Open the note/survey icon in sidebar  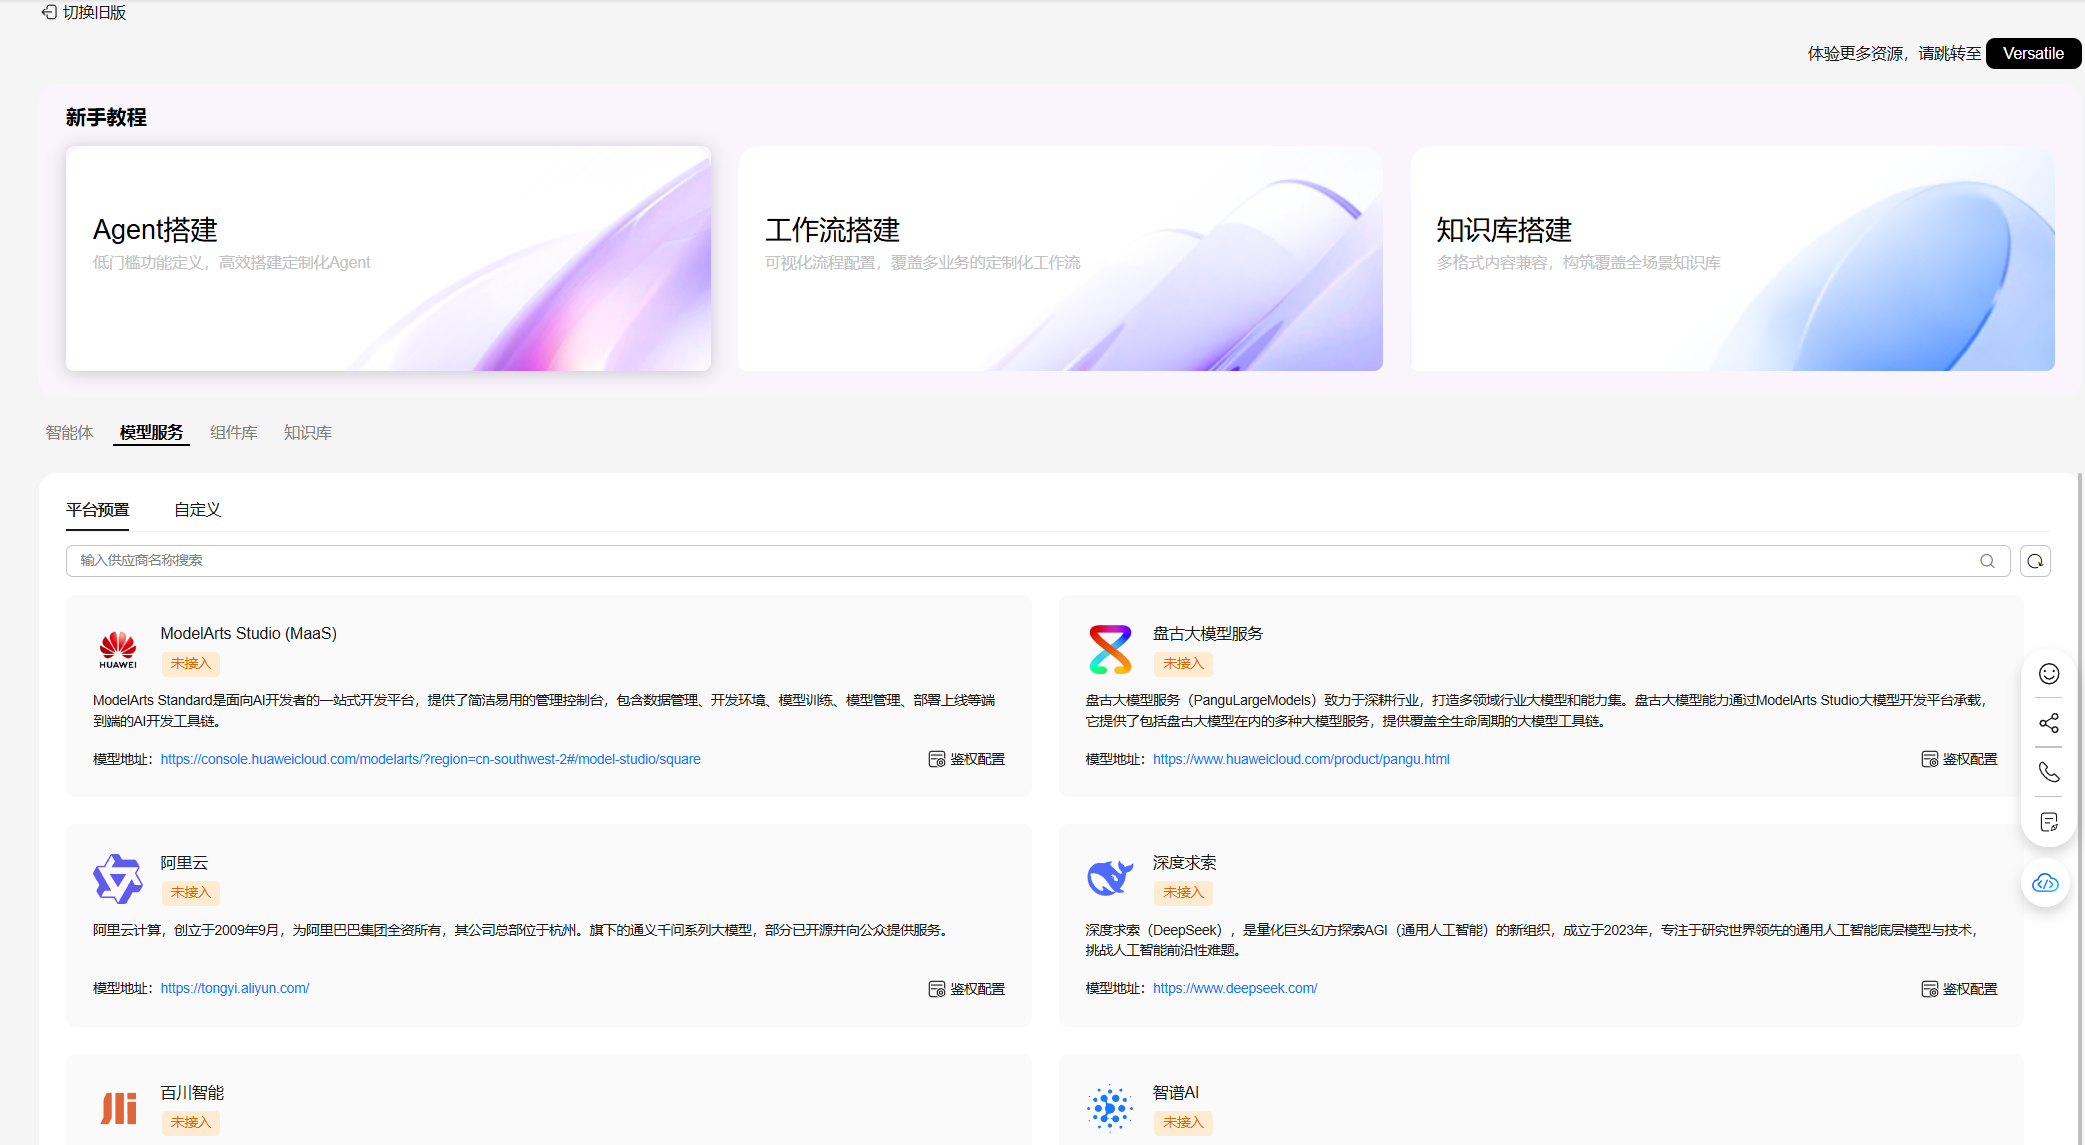[2049, 822]
